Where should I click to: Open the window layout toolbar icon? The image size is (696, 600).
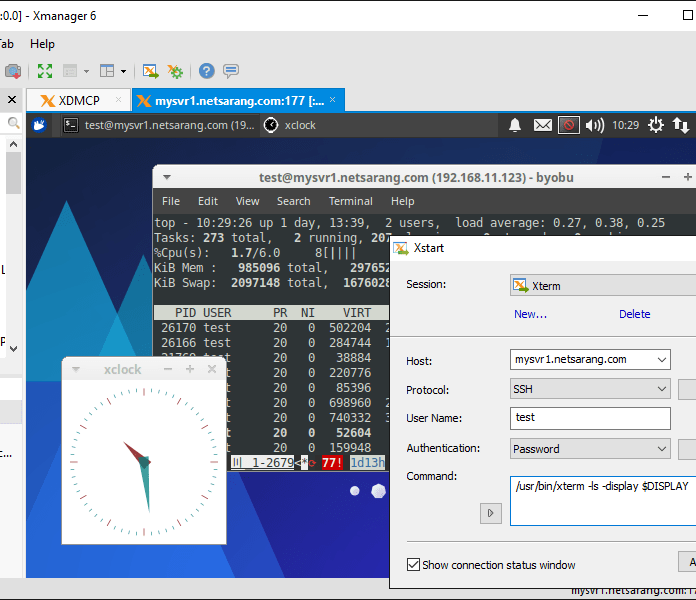pyautogui.click(x=107, y=71)
